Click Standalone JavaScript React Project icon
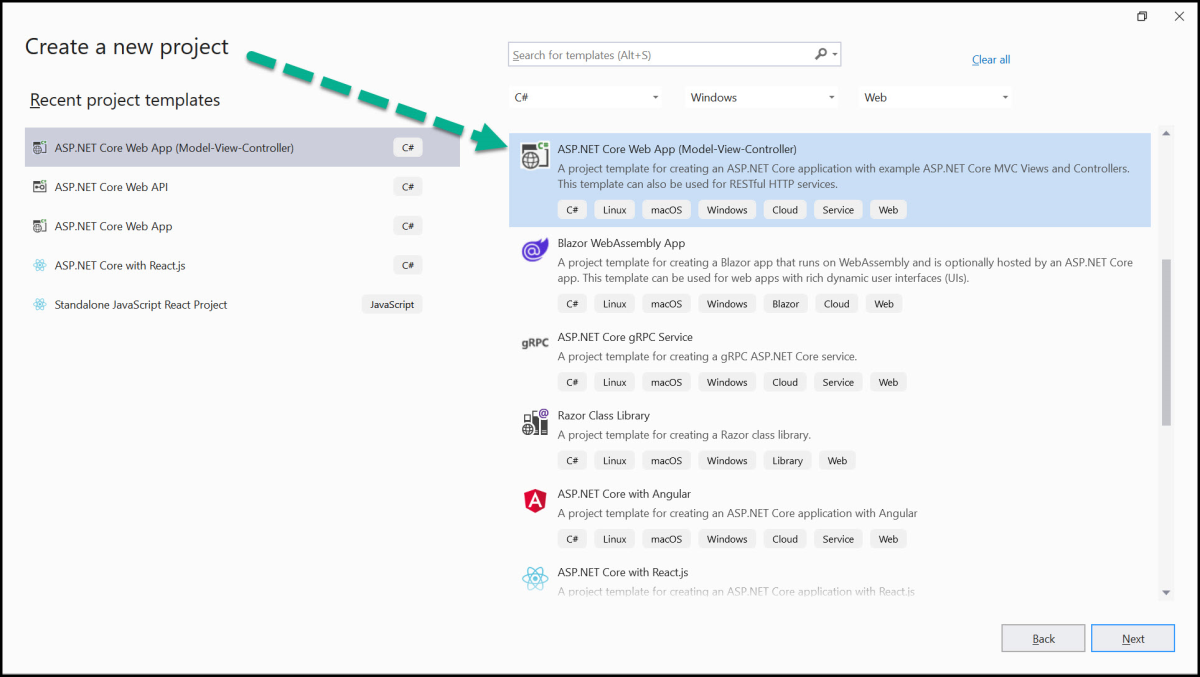The width and height of the screenshot is (1200, 677). click(x=40, y=304)
